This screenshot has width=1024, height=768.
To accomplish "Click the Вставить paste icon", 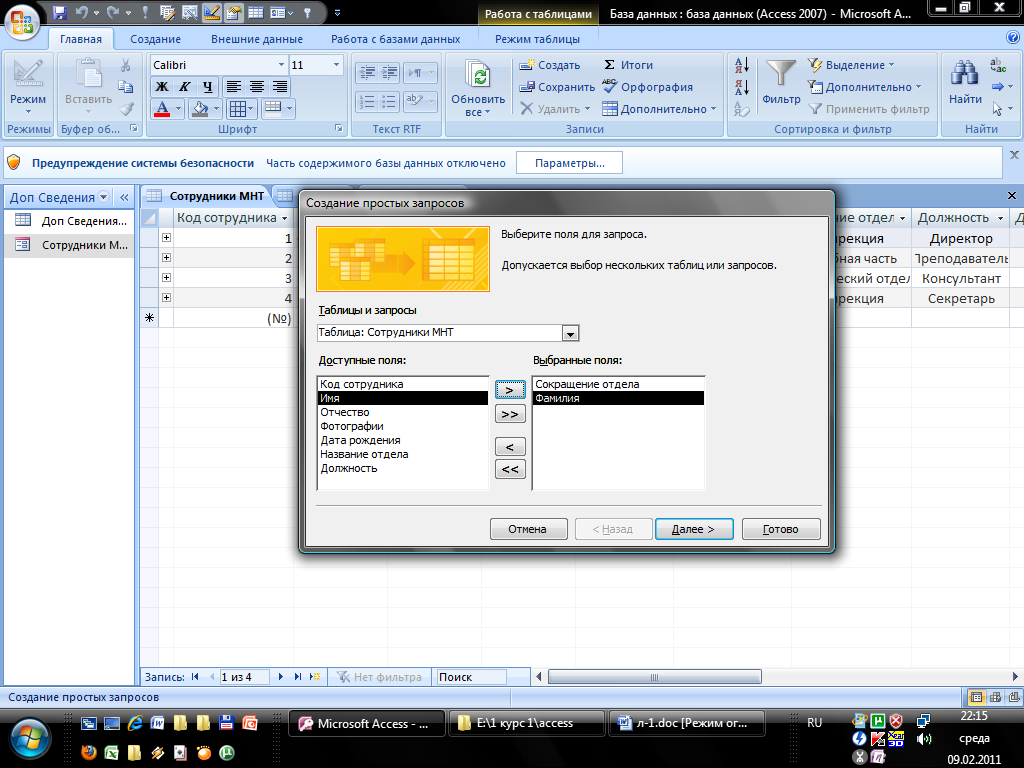I will coord(88,73).
